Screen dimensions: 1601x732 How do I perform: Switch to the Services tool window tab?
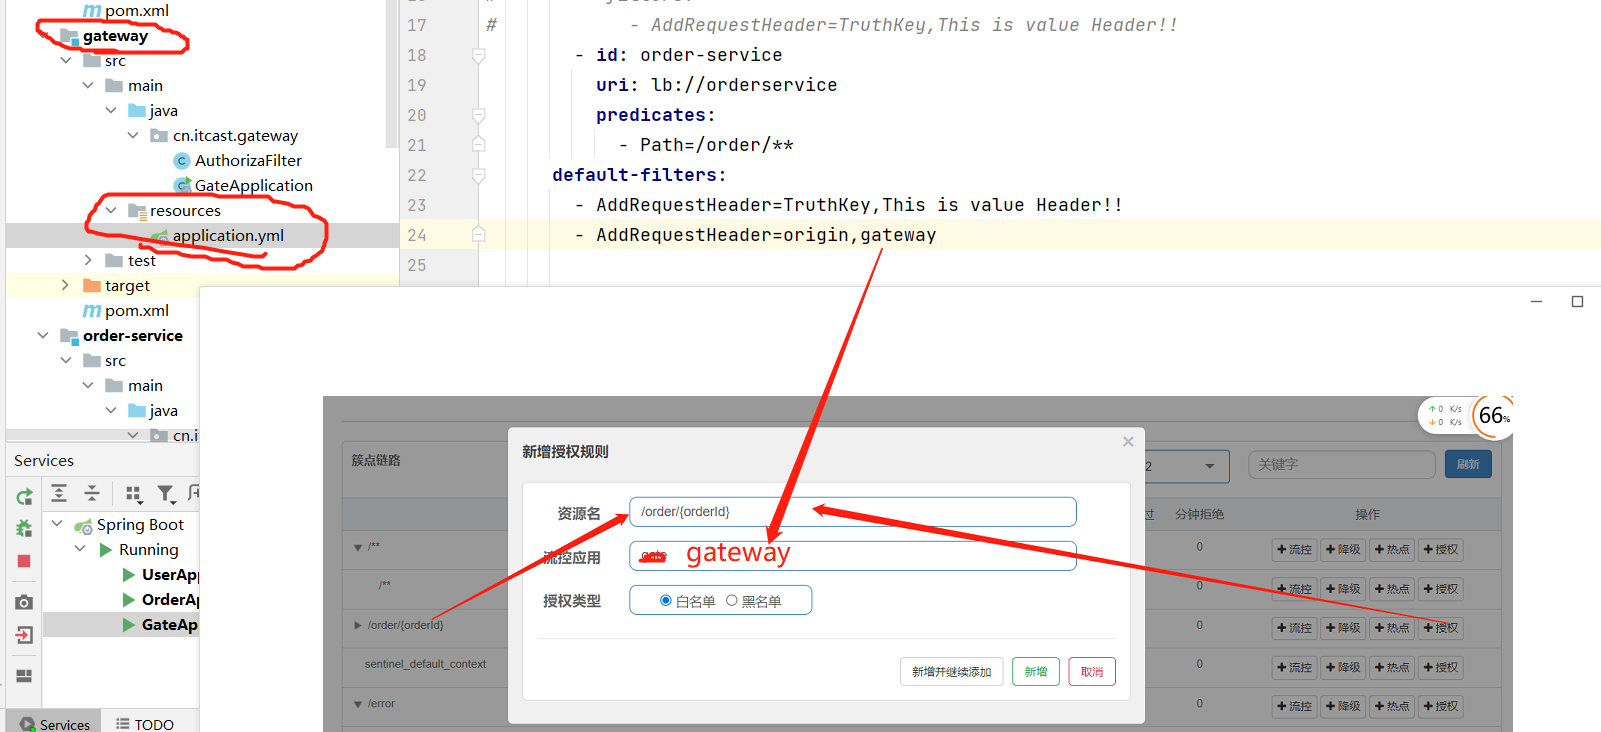tap(54, 723)
